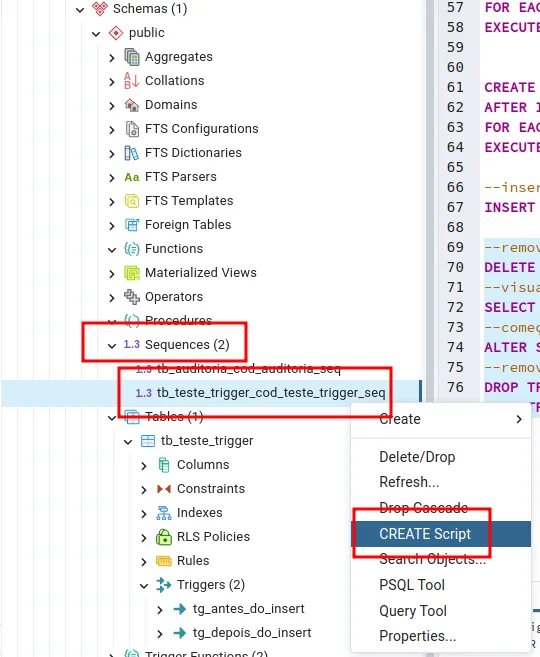This screenshot has width=540, height=657.
Task: Expand the Collations node
Action: point(112,82)
